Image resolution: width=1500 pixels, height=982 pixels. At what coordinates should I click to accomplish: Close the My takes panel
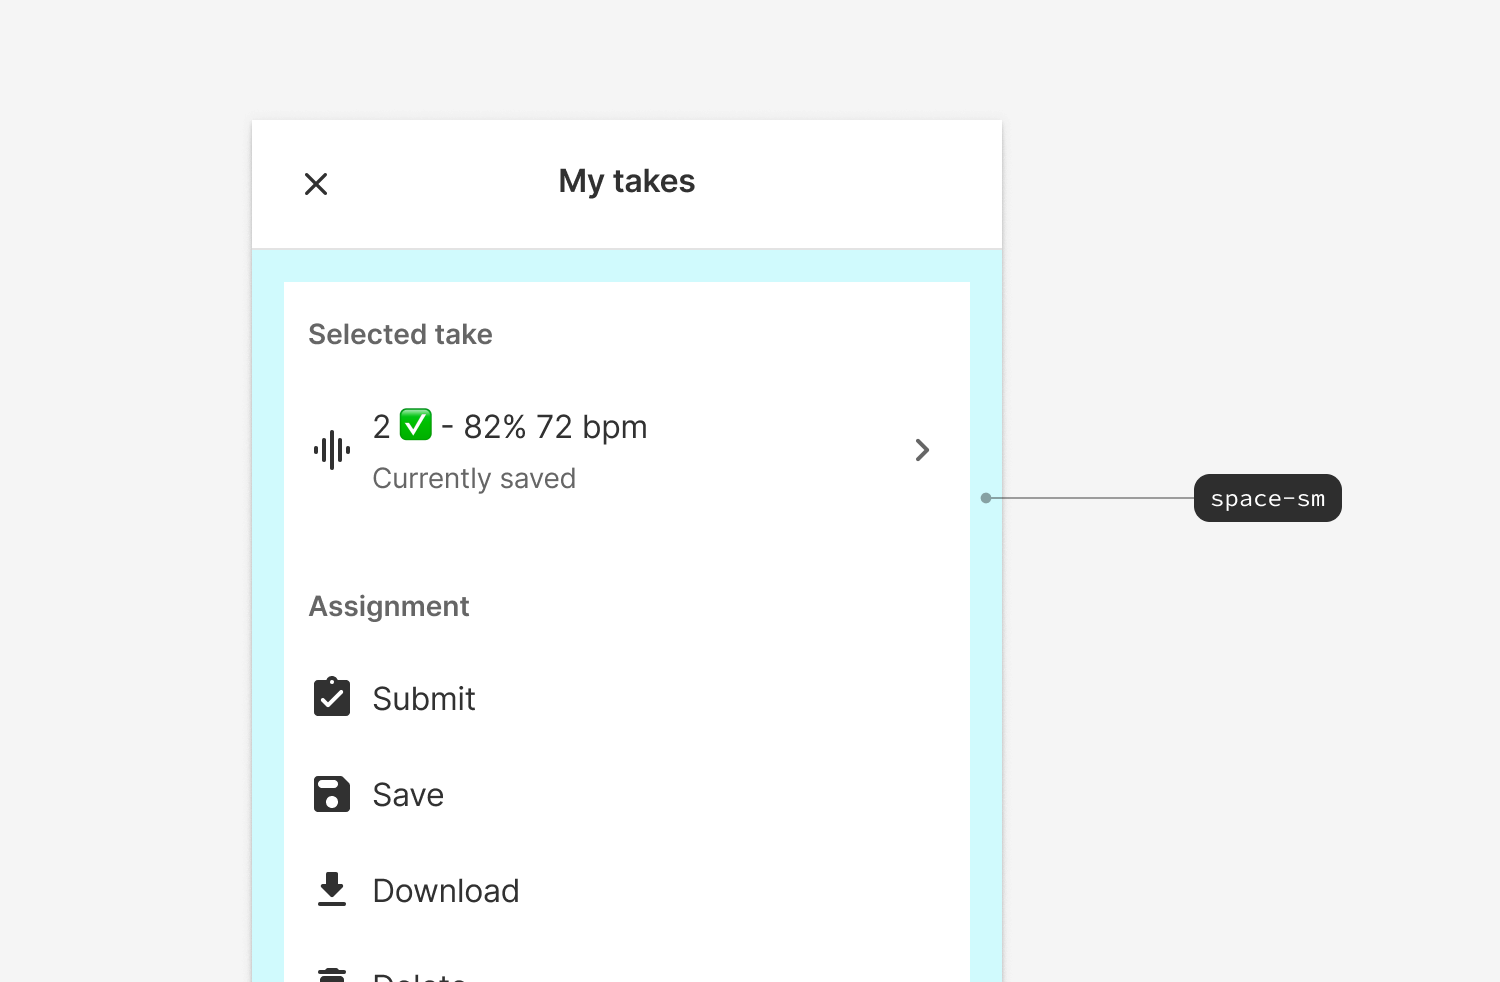[x=316, y=184]
